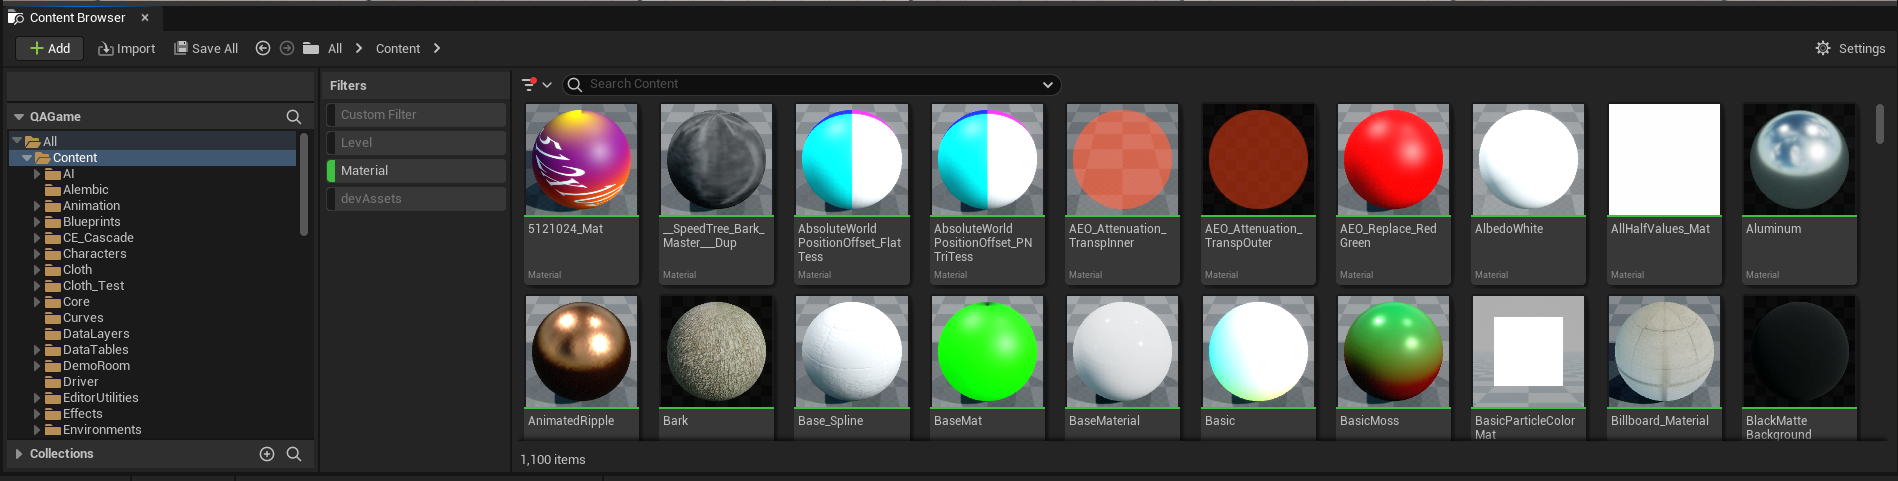Click the Import button

pos(126,48)
